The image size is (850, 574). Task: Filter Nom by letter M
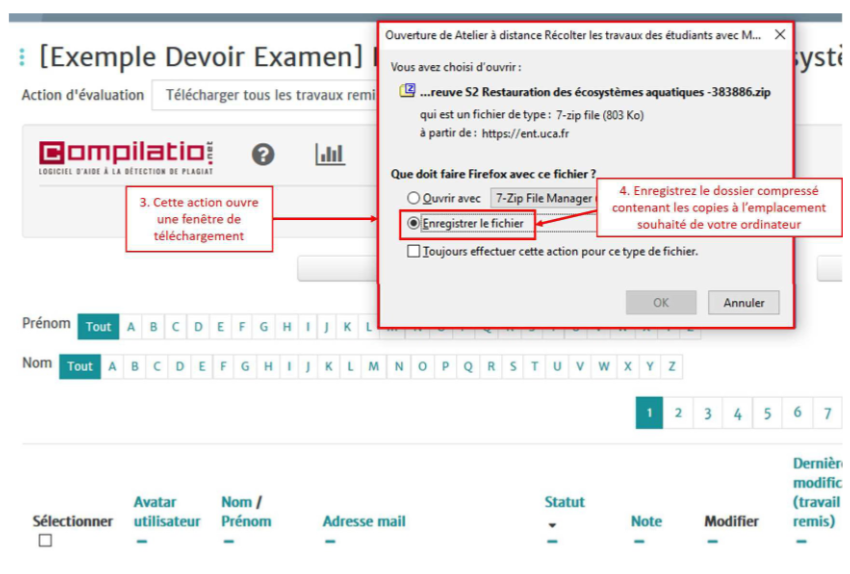[x=373, y=367]
